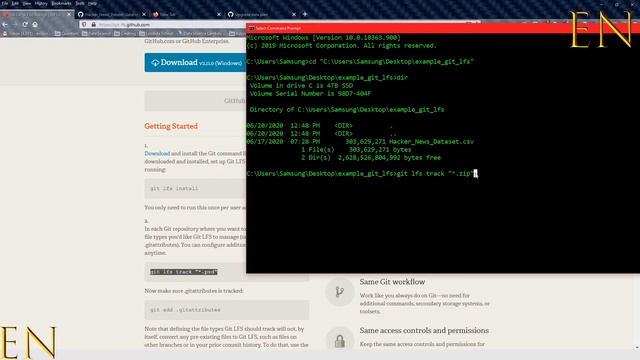
Task: Click the '1 File(s) 303,629,271 bytes' terminal line
Action: 356,150
